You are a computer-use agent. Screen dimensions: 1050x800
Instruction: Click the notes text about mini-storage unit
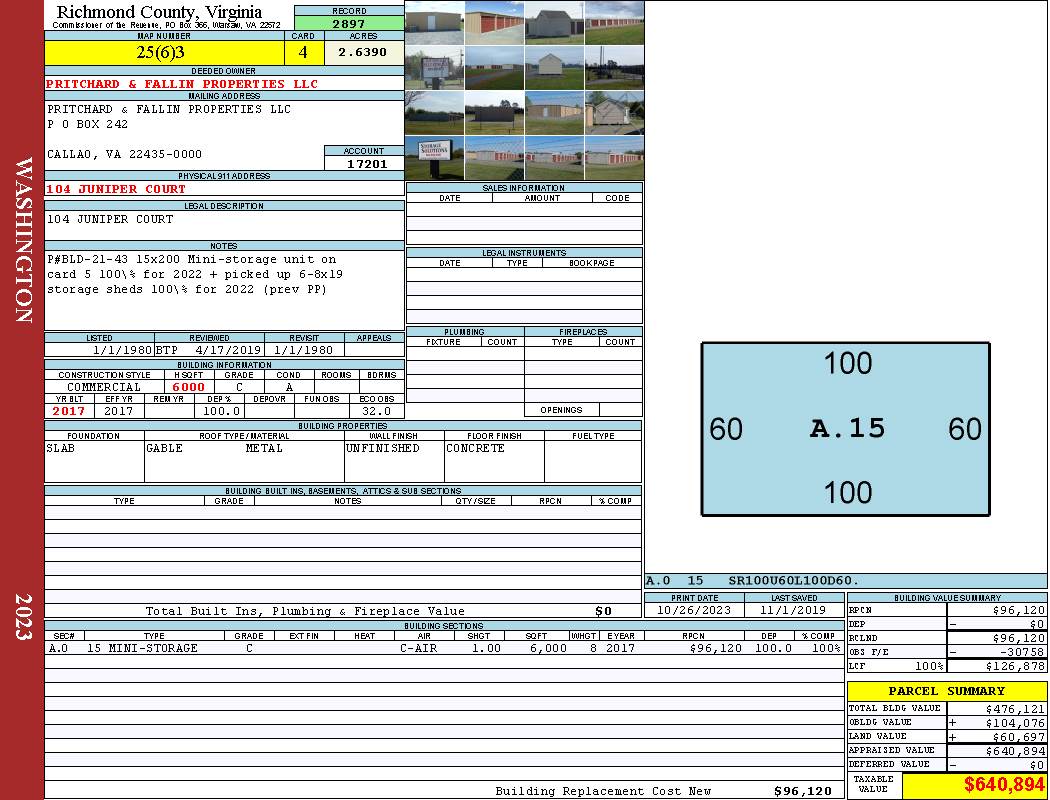(x=195, y=274)
